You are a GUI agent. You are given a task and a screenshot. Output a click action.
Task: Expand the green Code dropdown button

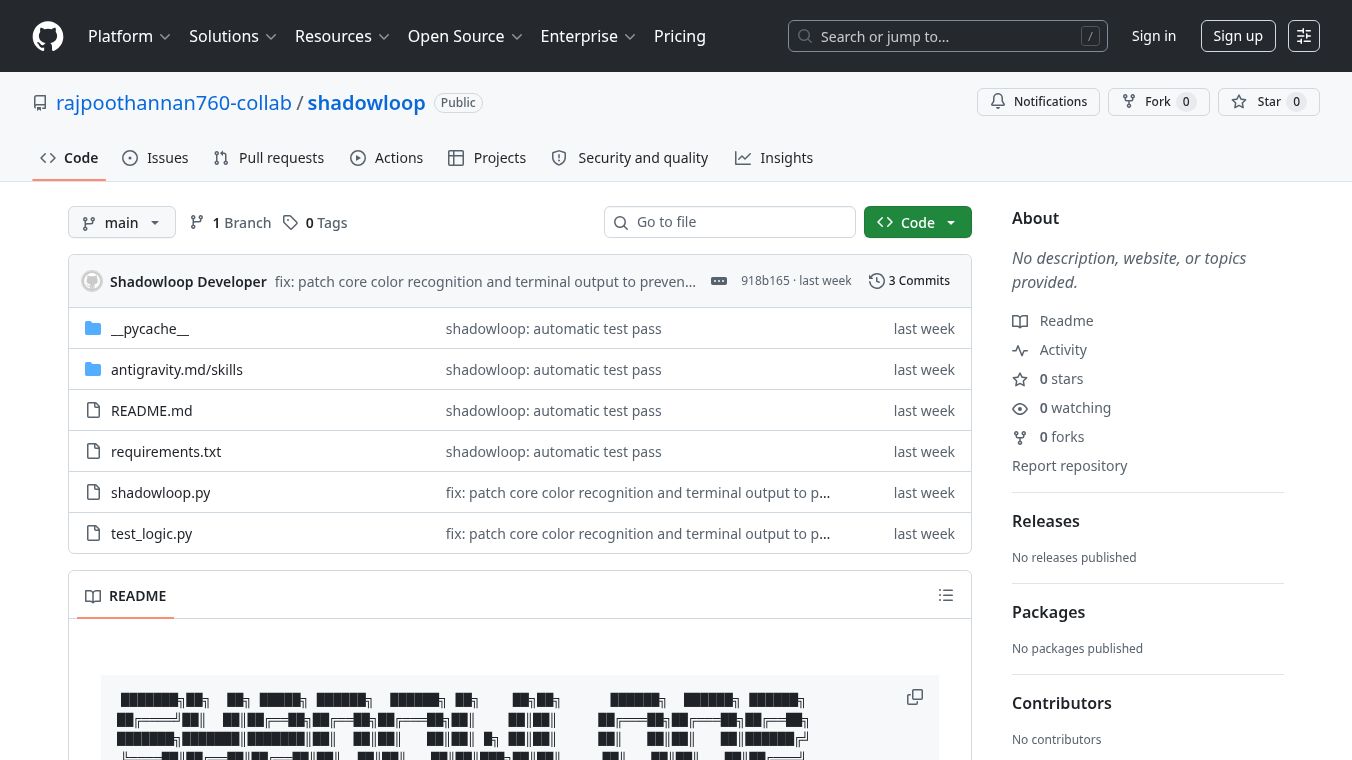click(918, 222)
